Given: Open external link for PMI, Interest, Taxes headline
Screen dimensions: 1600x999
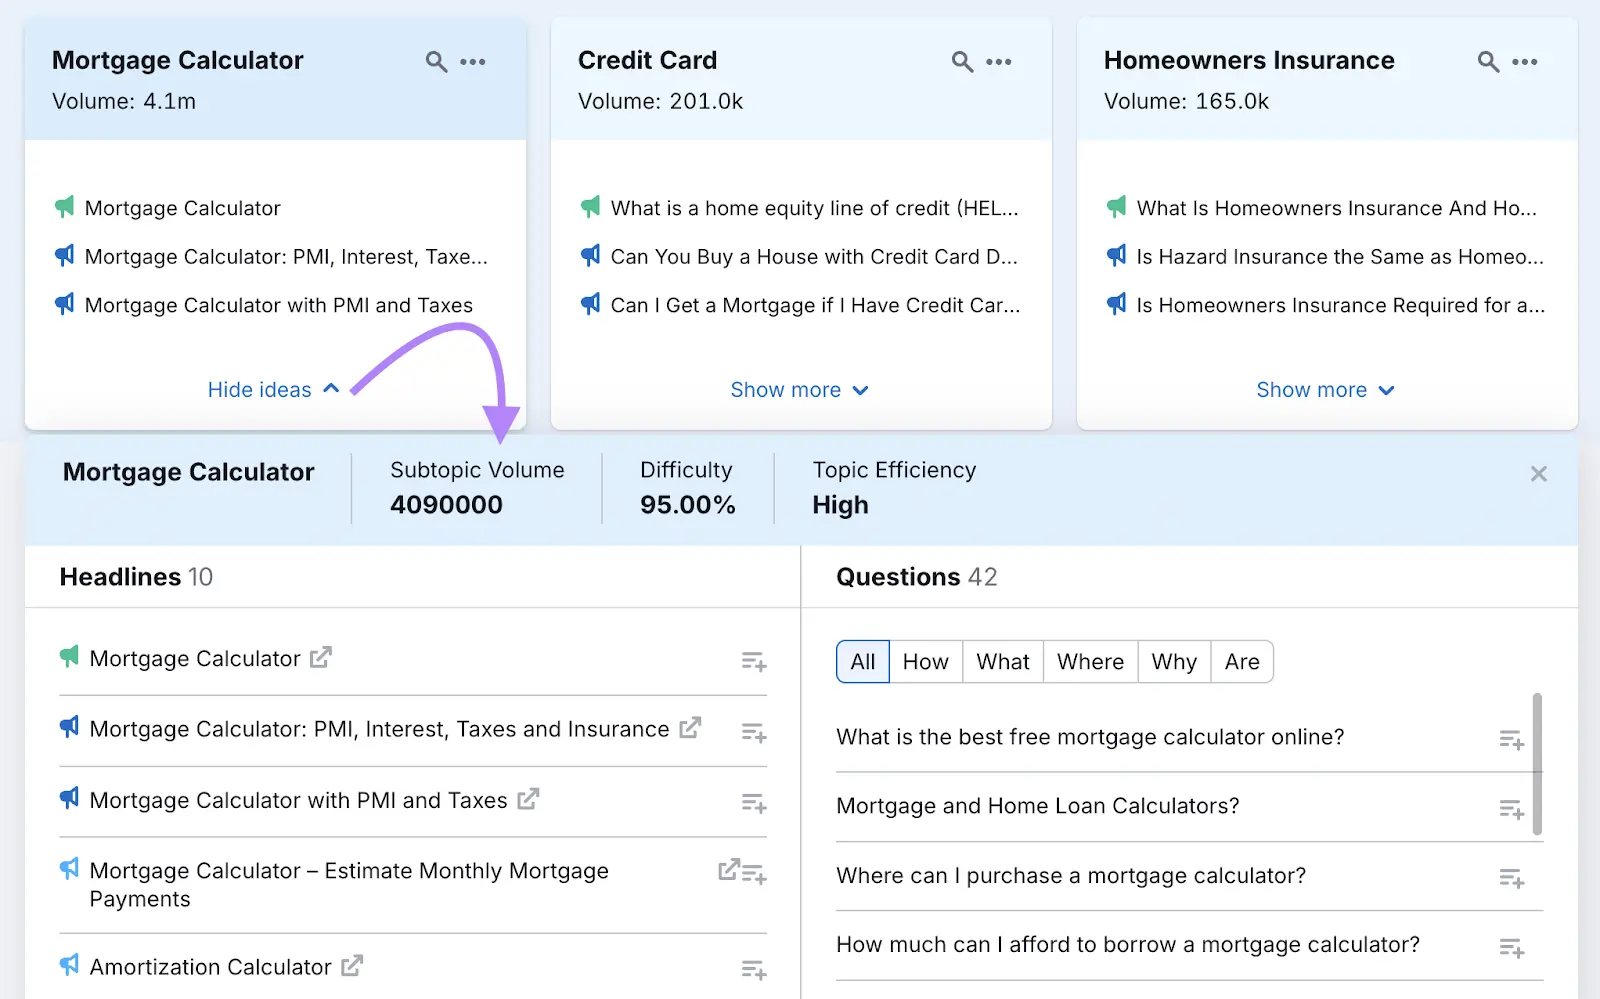Looking at the screenshot, I should point(690,728).
